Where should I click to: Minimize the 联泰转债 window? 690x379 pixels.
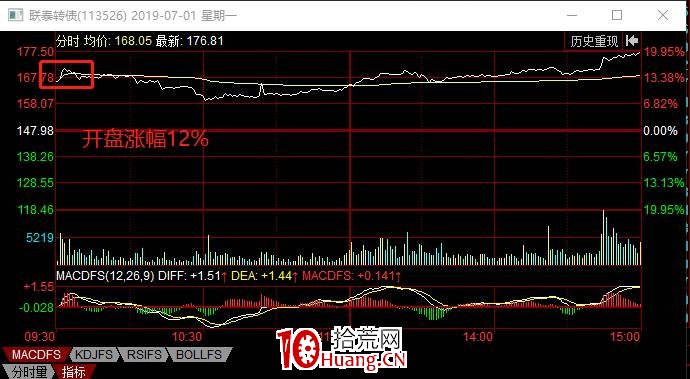pyautogui.click(x=572, y=15)
